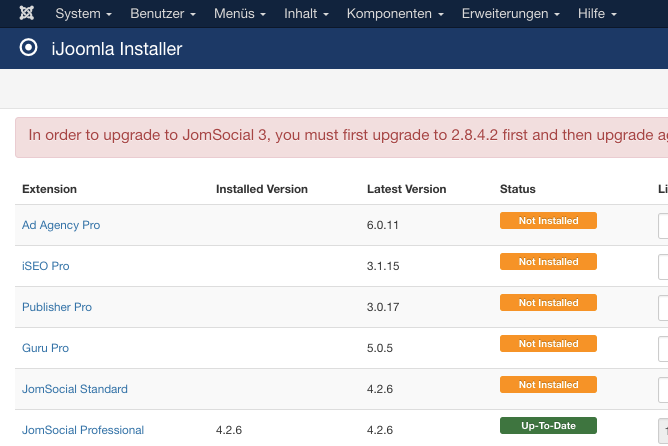Click latest version 6.0.11
Image resolution: width=668 pixels, height=446 pixels.
click(383, 225)
